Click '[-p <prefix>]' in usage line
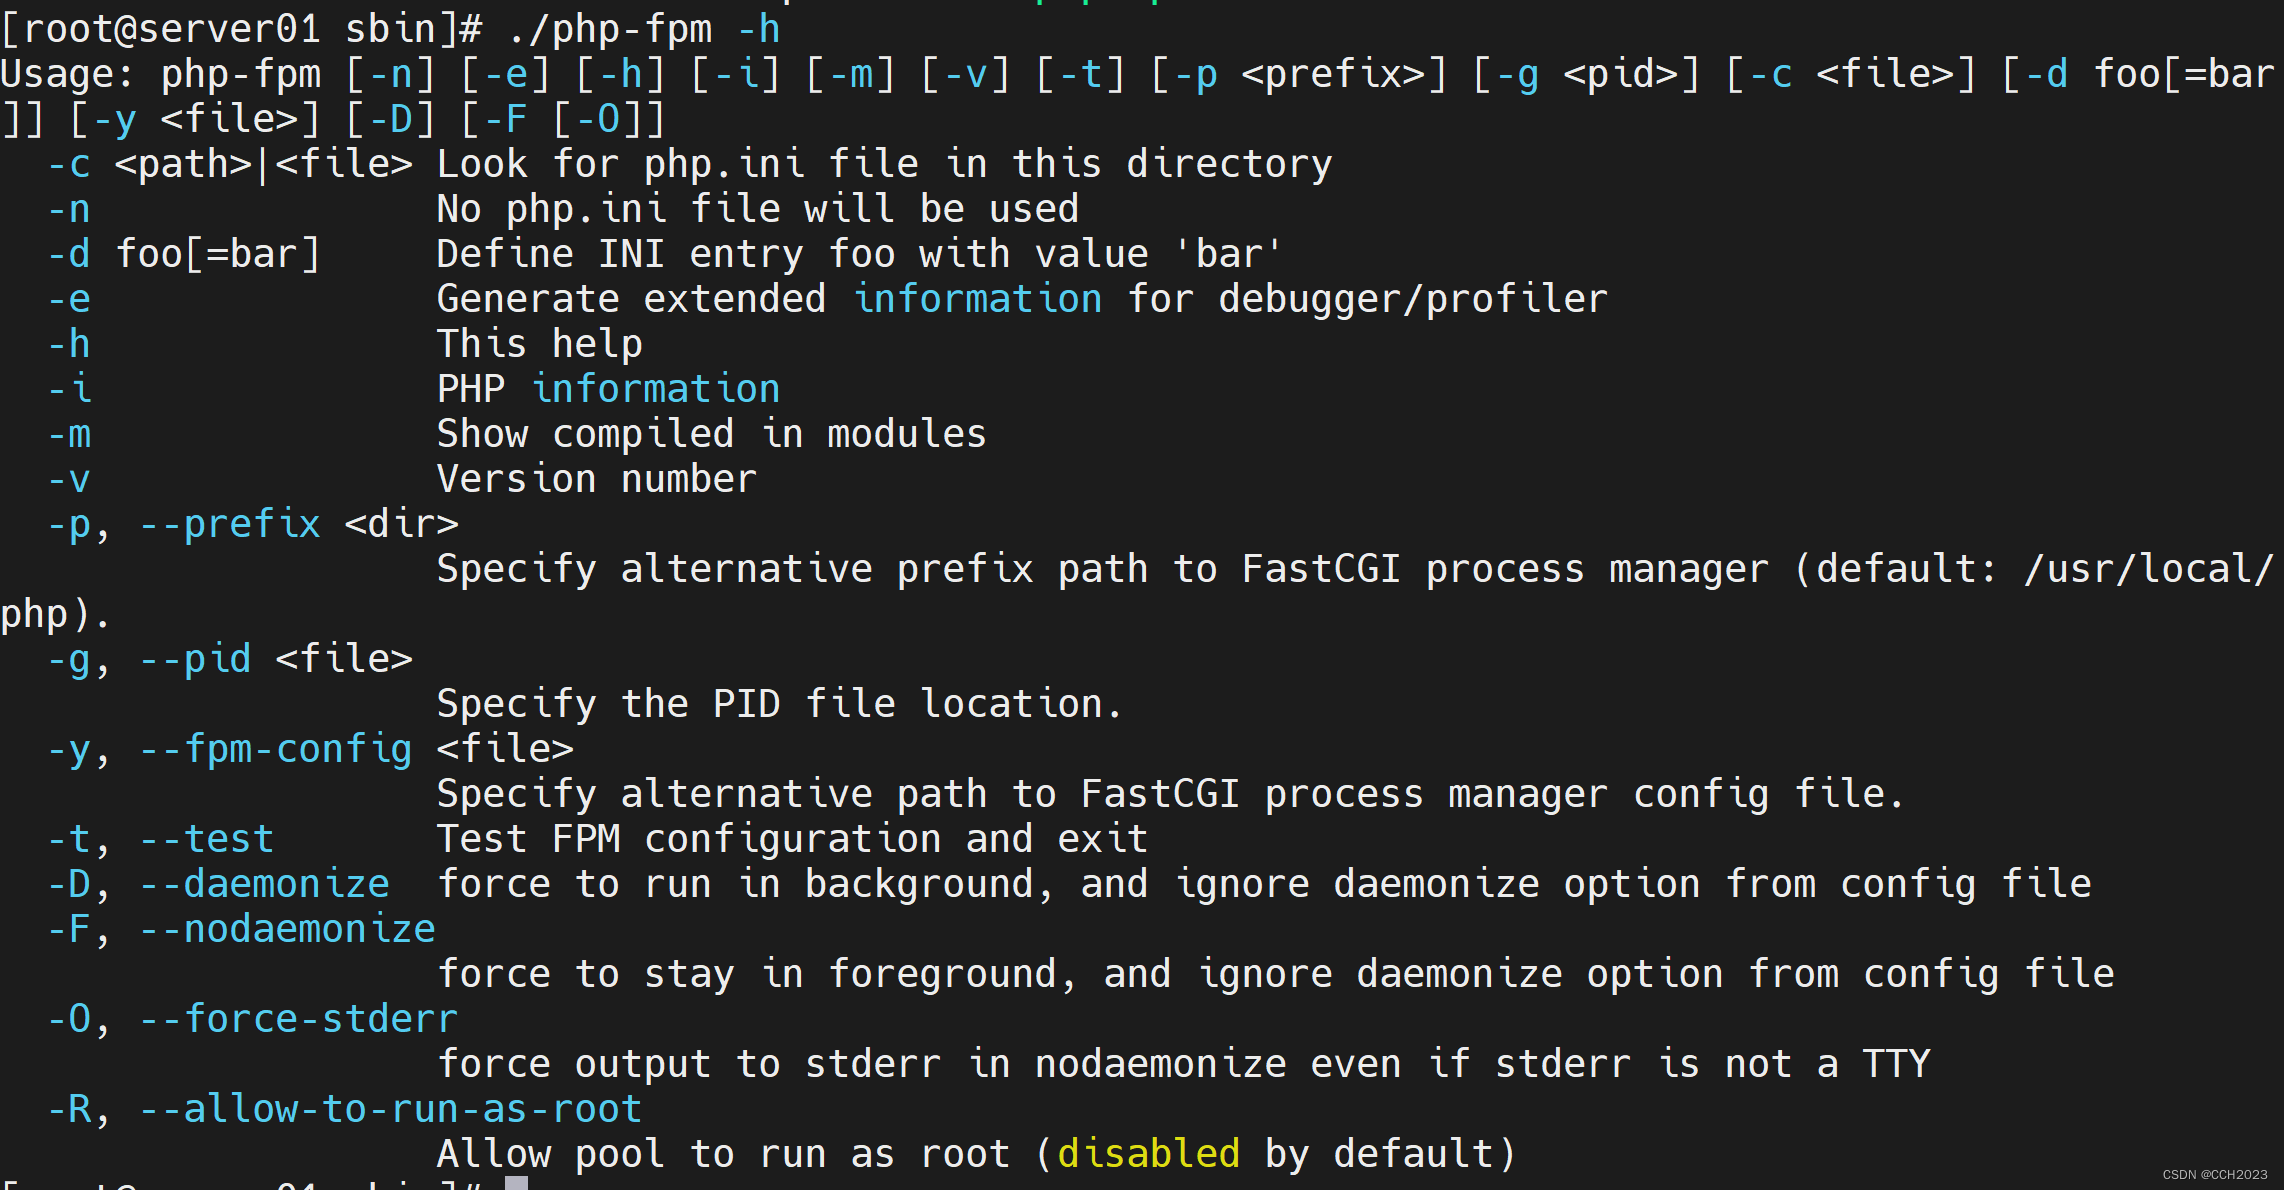Screen dimensions: 2284x1190 (x=1299, y=74)
